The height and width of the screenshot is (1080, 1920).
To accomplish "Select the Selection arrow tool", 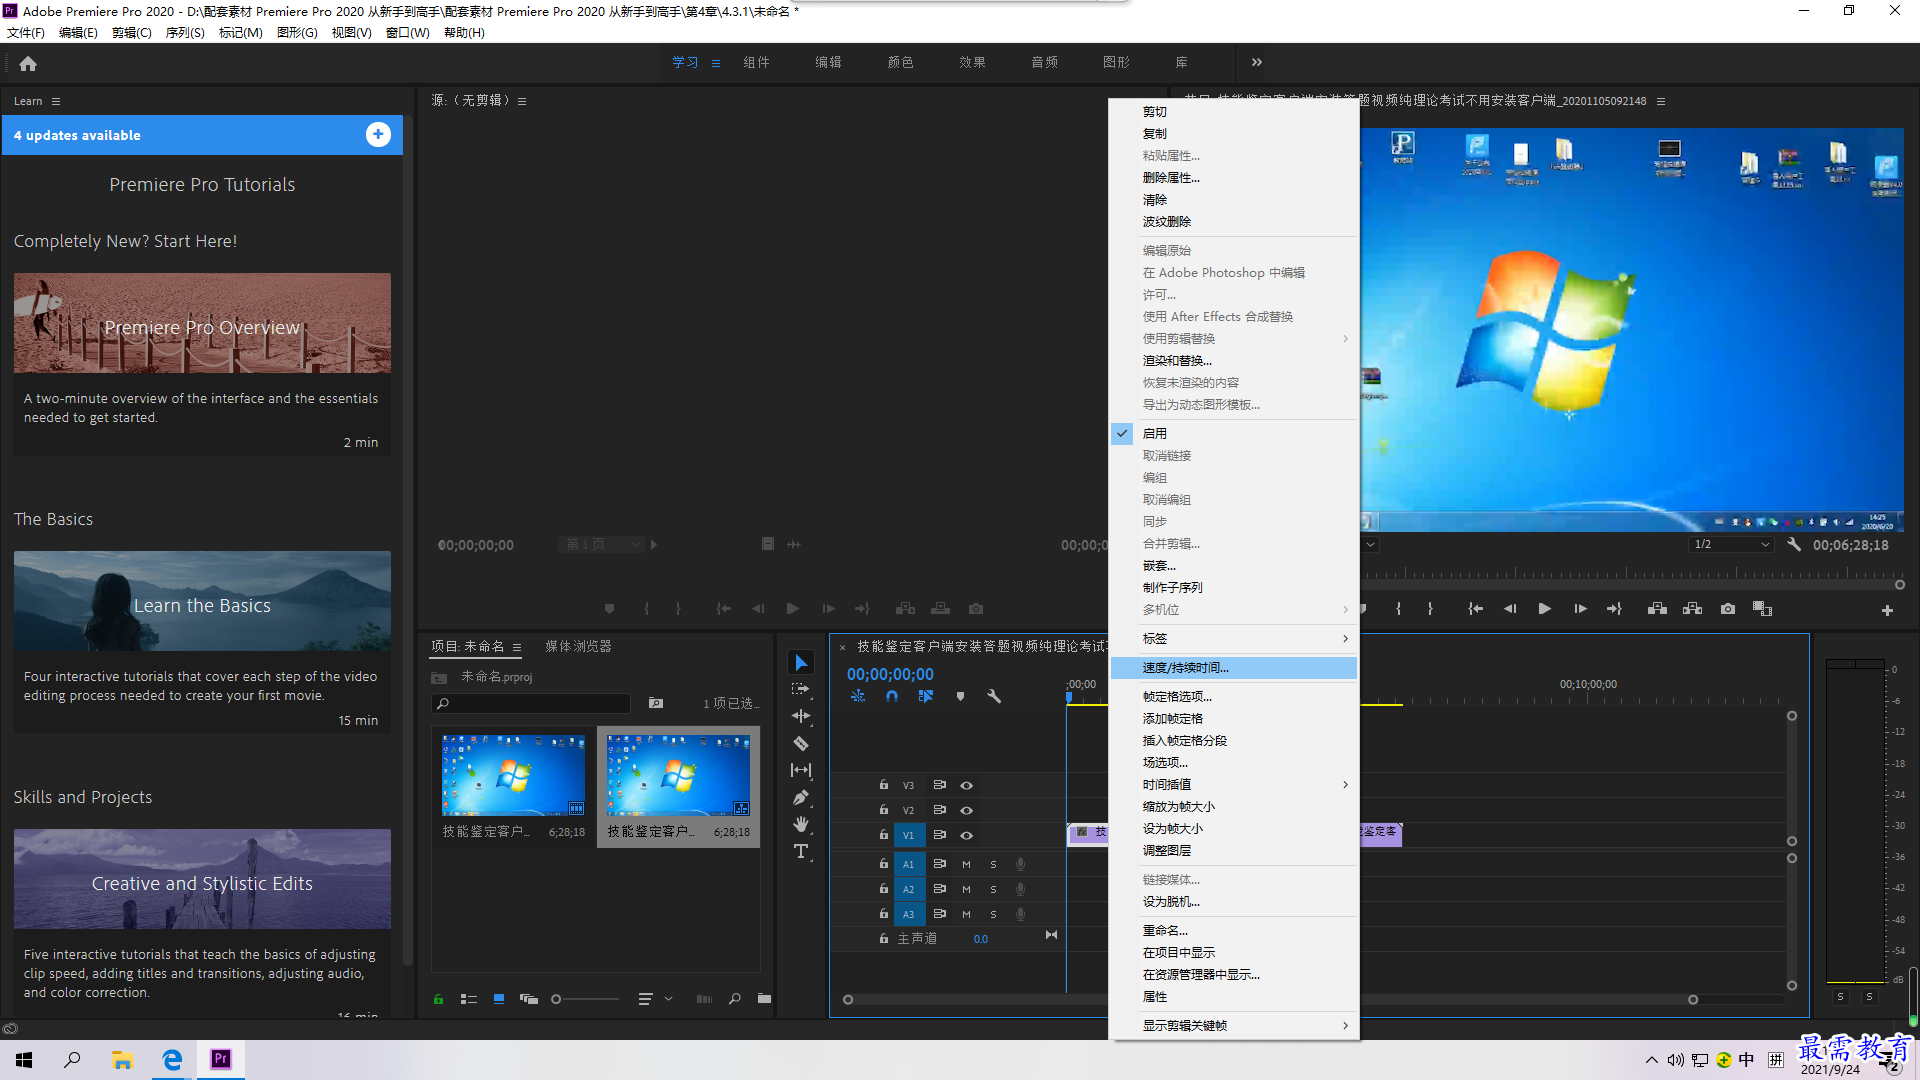I will tap(801, 663).
